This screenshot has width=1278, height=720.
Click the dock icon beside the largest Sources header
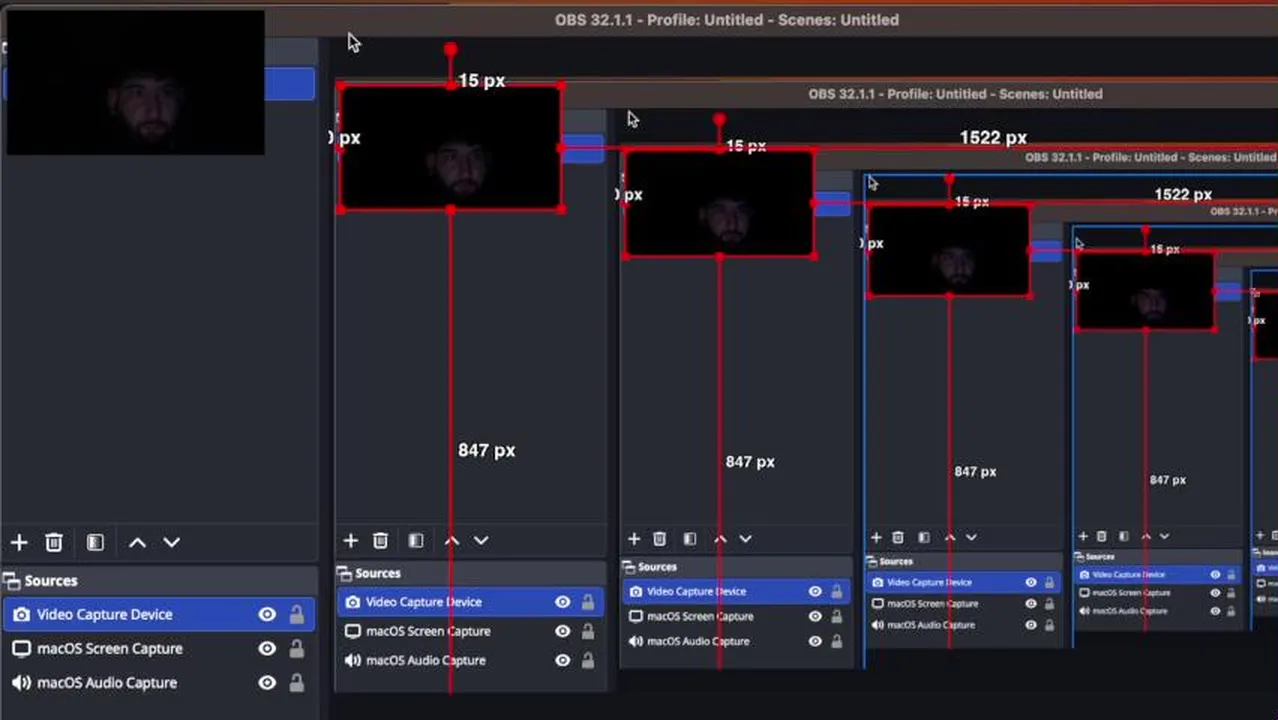(11, 581)
